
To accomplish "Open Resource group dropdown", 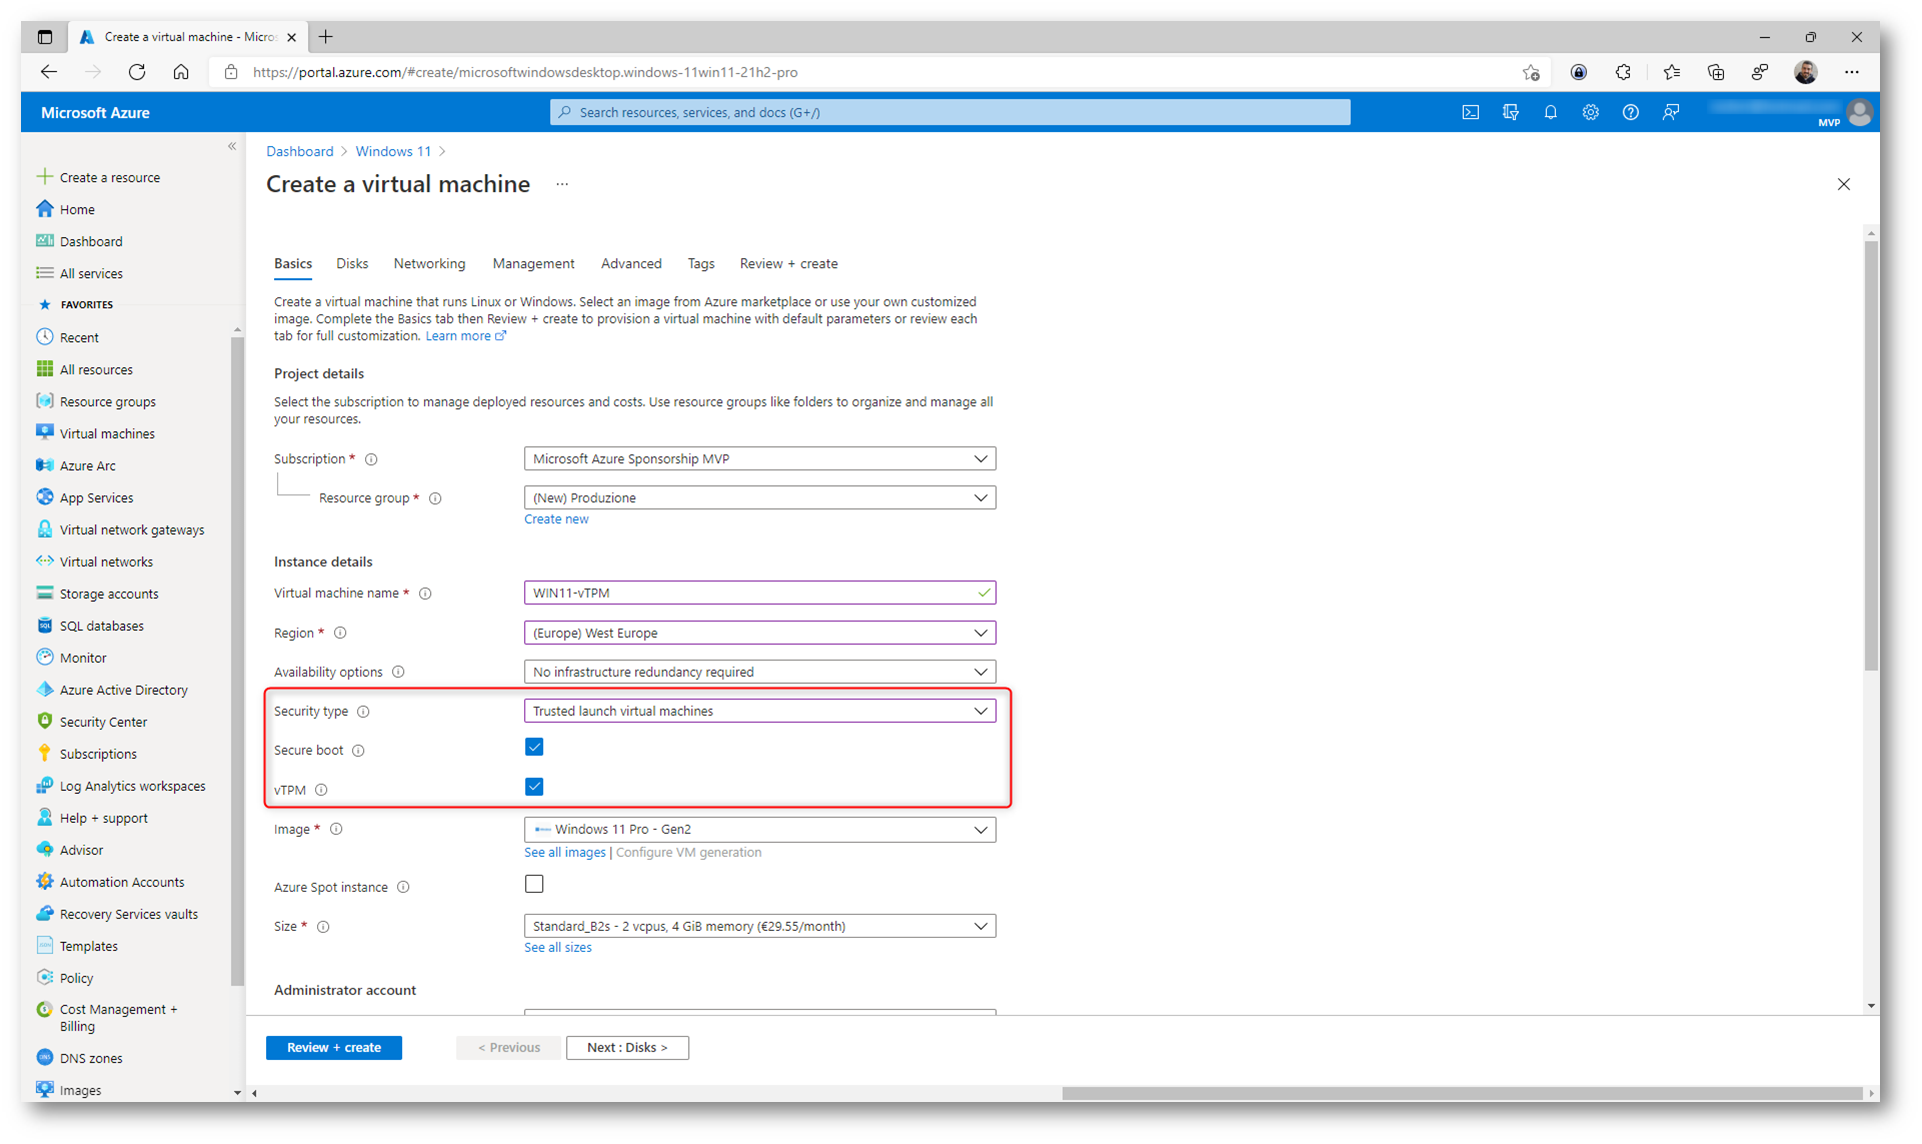I will coord(759,497).
